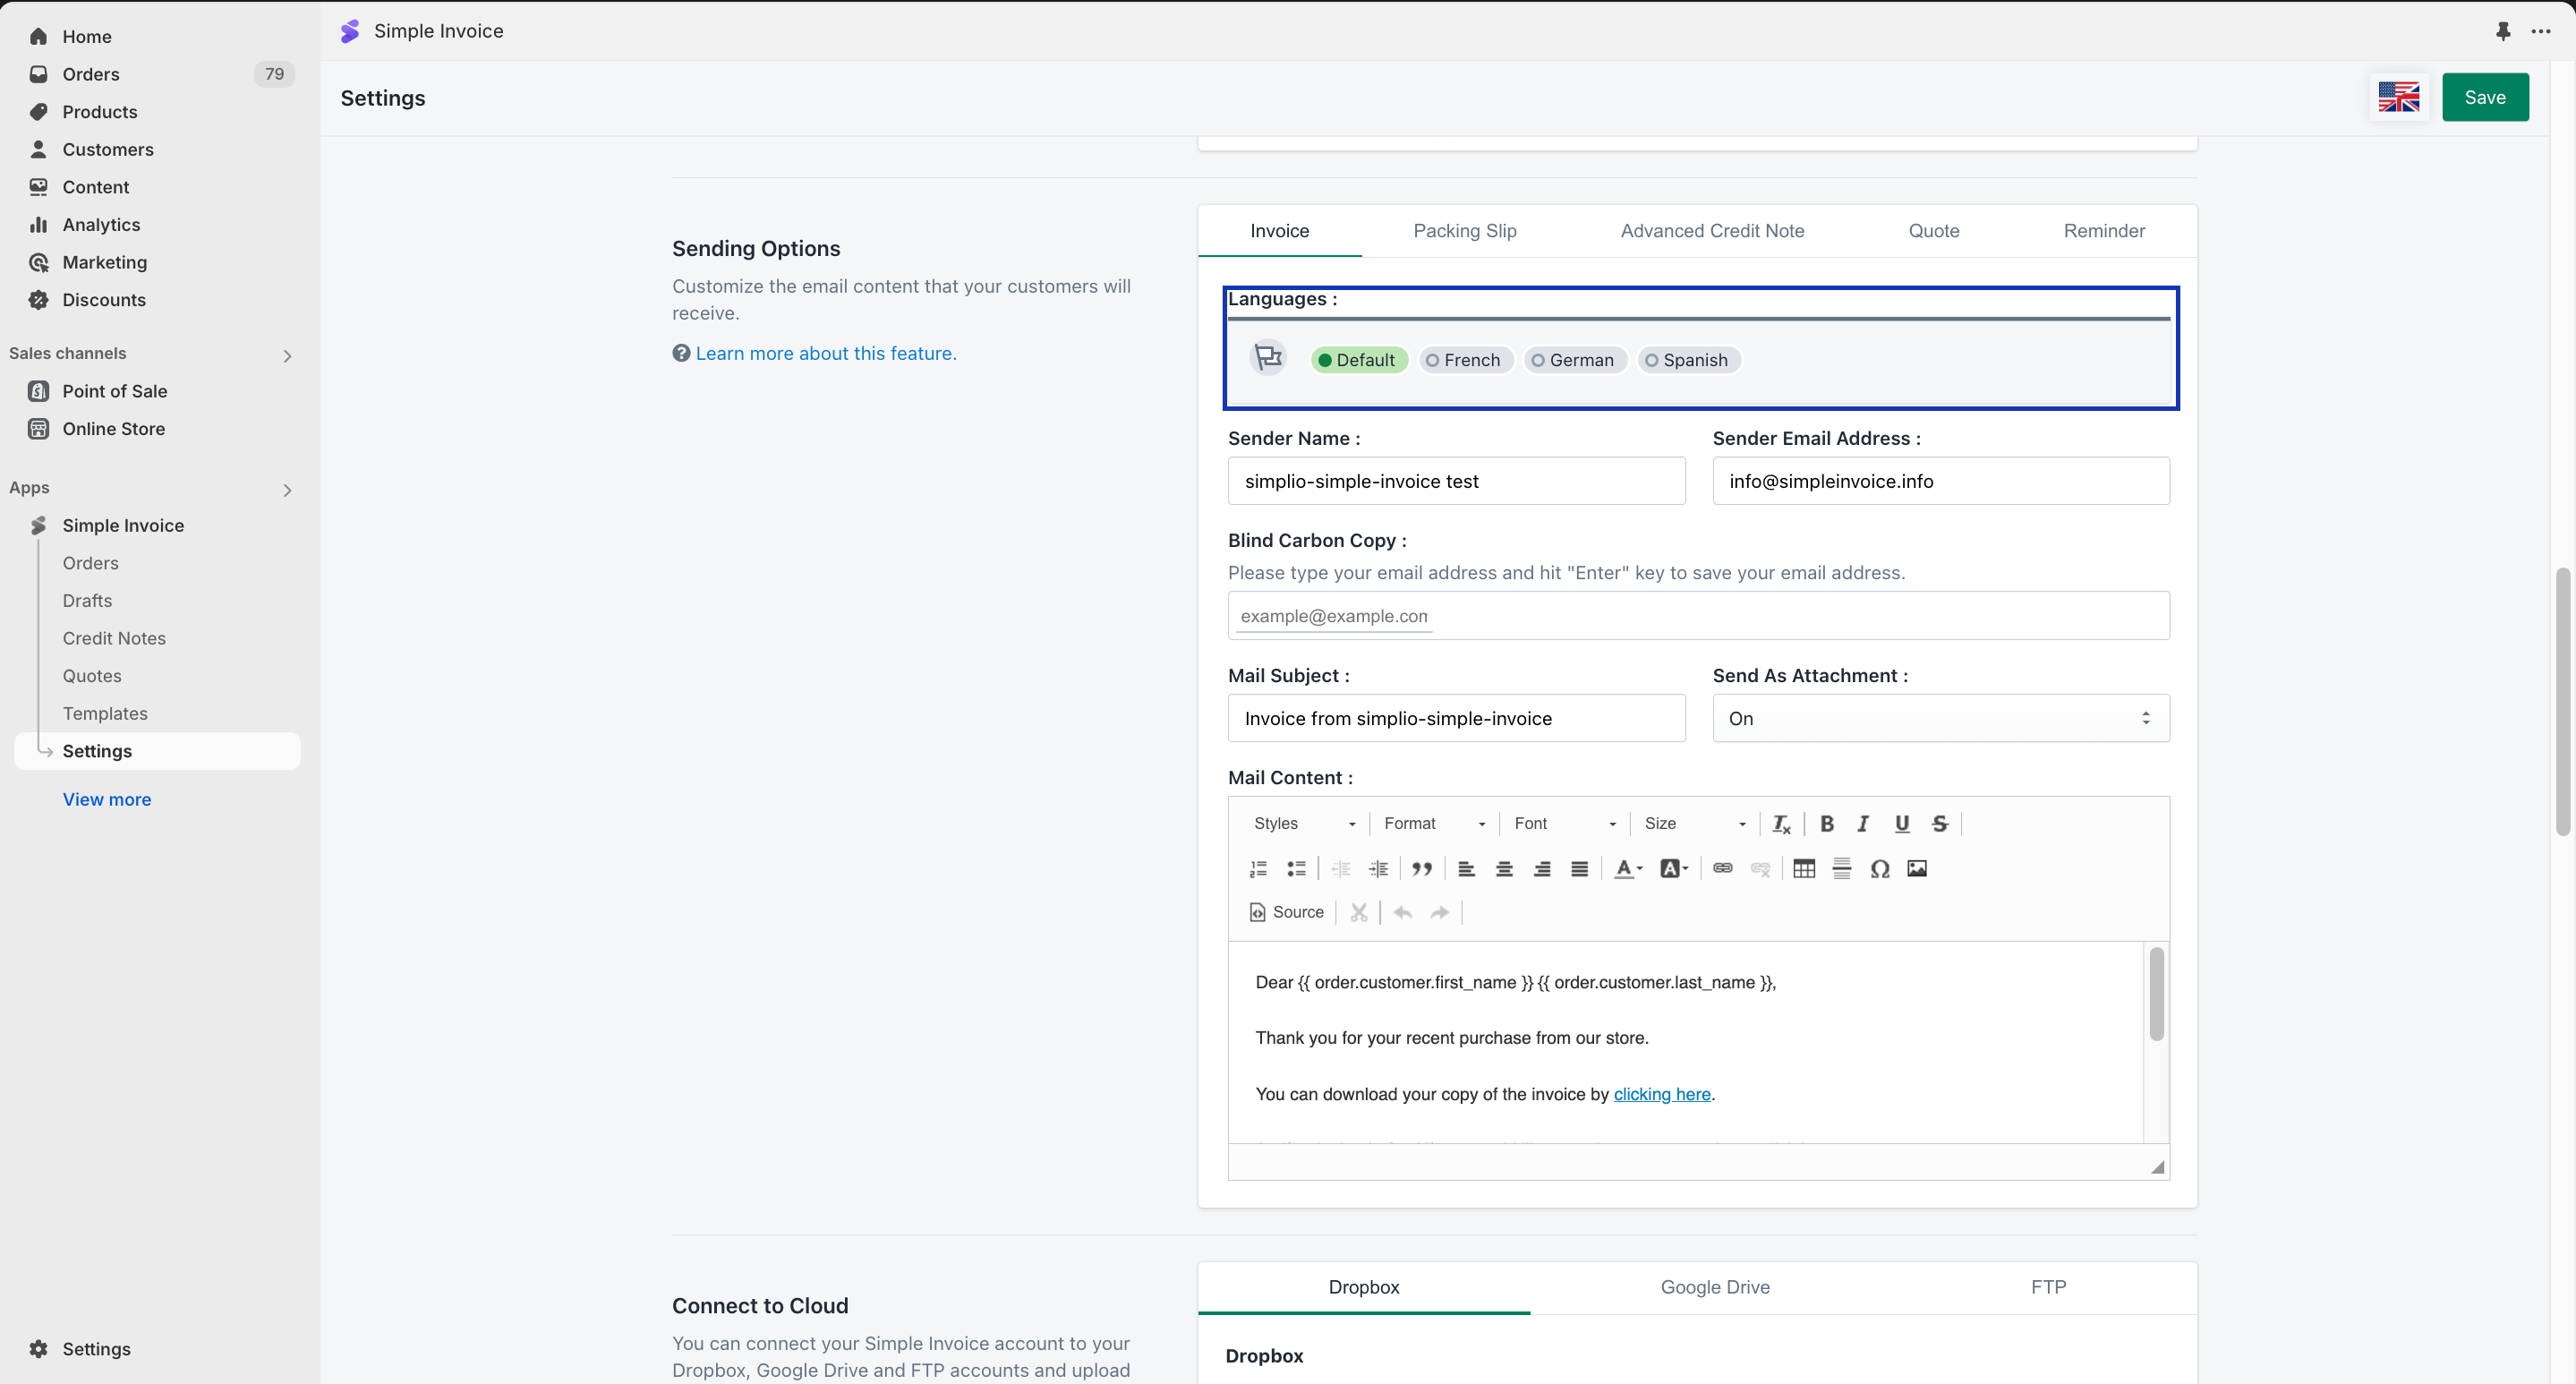Click the pin icon in header

pyautogui.click(x=2502, y=31)
